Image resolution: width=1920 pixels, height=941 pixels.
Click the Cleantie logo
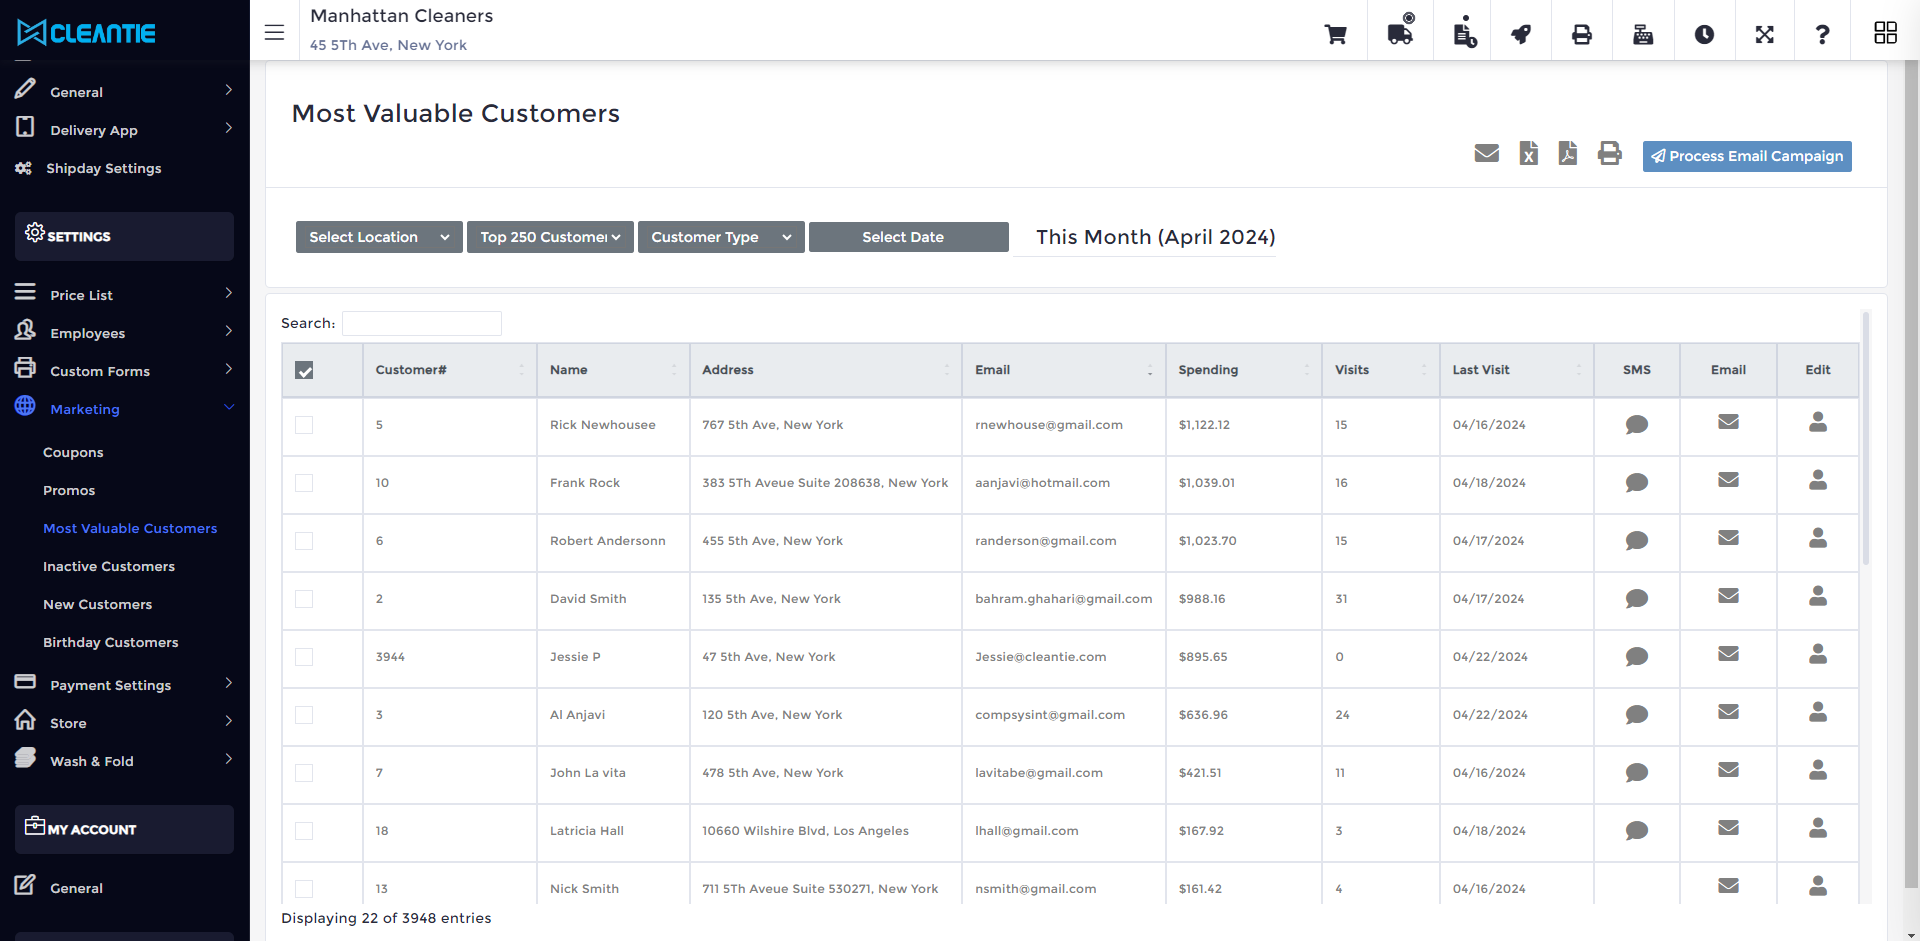86,33
